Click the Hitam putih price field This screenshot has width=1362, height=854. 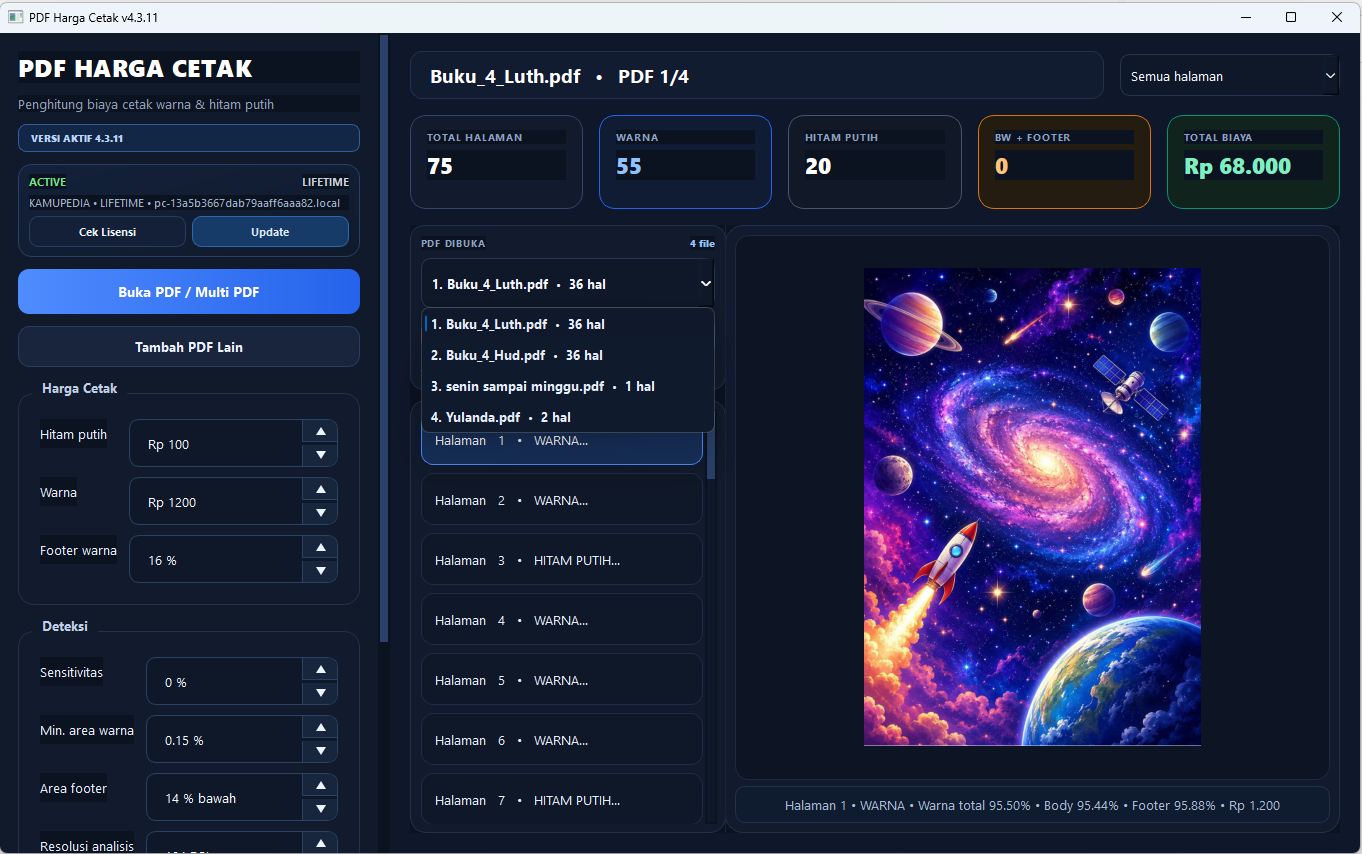[216, 444]
